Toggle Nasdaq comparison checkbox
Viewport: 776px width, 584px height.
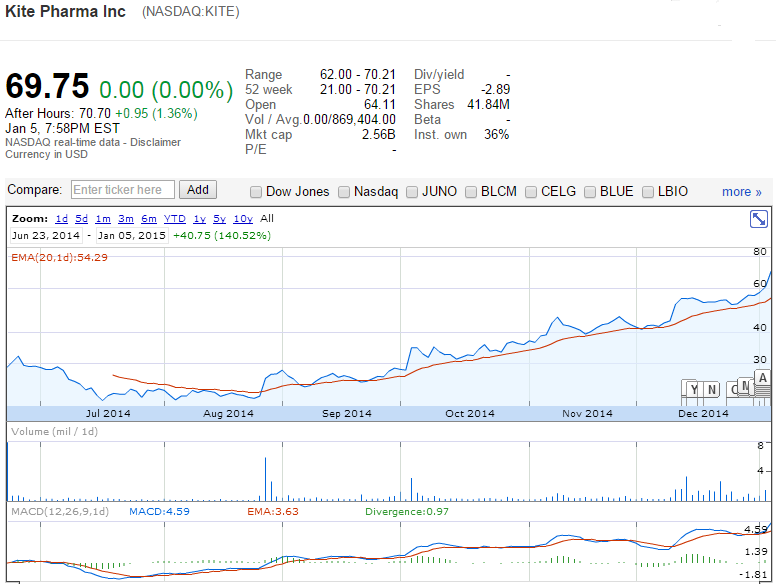(344, 192)
